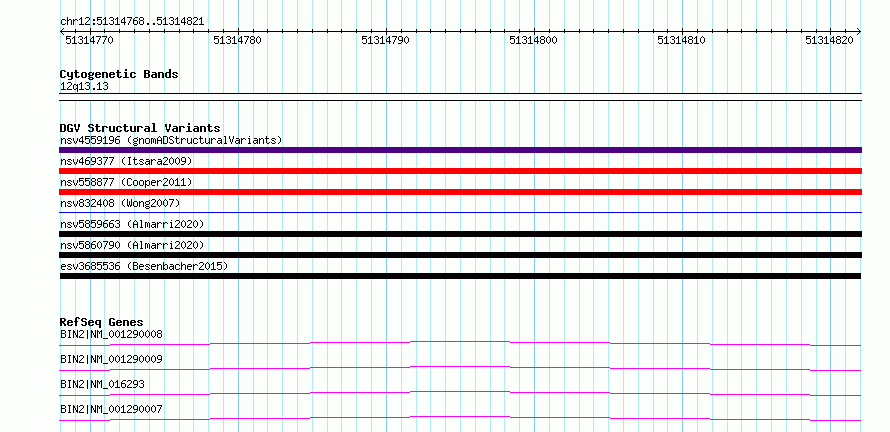
Task: Click the magenta line under BIN2|NM_001290009
Action: 460,368
